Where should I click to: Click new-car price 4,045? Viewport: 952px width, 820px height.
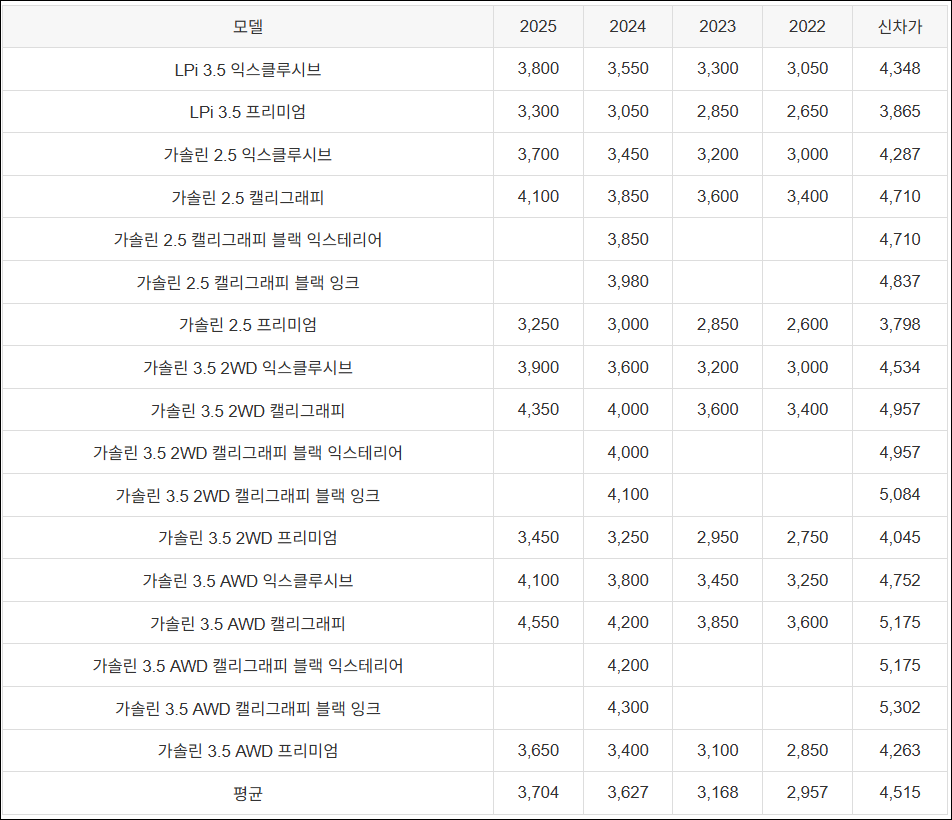pos(900,537)
